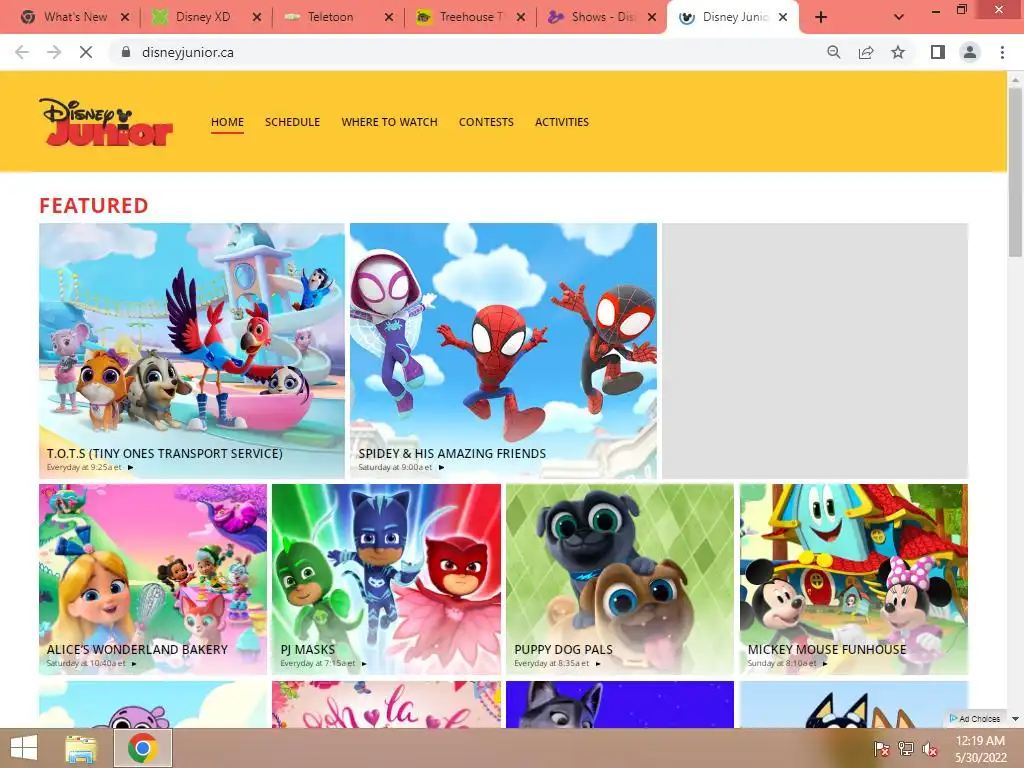The image size is (1024, 768).
Task: Open the T.O.T.S featured show tile
Action: (x=192, y=351)
